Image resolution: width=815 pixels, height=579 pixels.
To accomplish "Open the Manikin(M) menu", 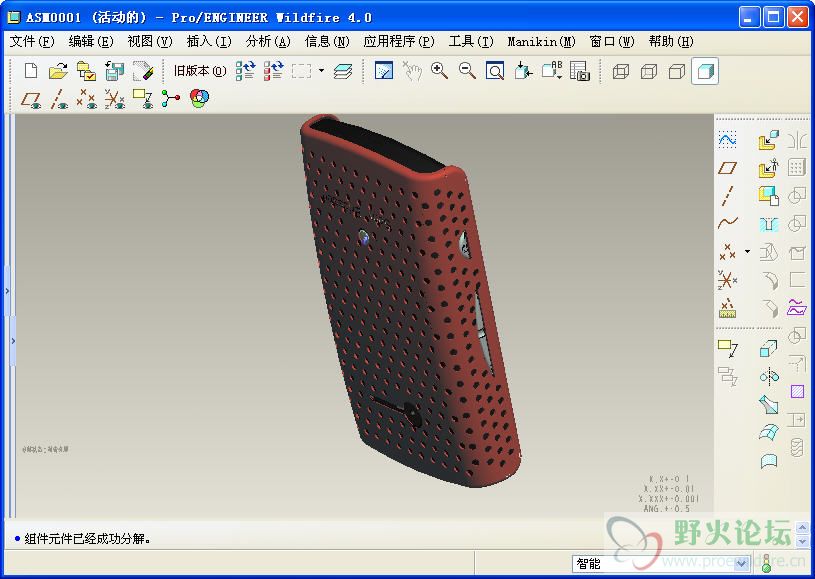I will coord(542,41).
